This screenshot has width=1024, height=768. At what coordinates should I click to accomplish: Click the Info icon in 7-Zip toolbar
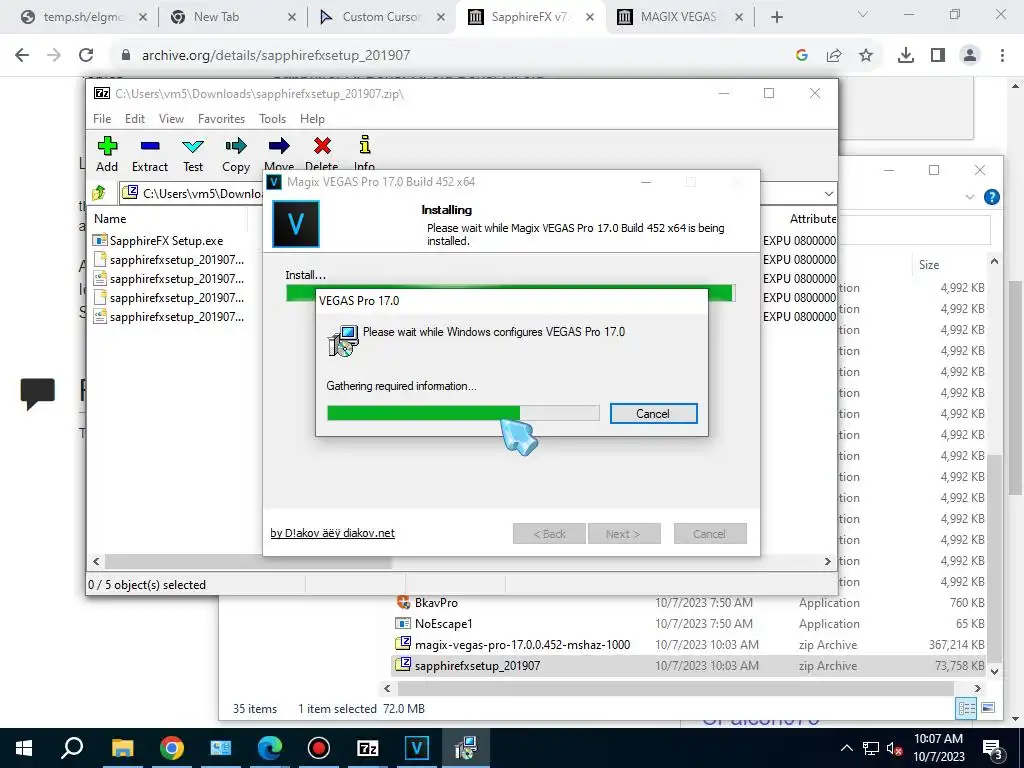point(364,145)
